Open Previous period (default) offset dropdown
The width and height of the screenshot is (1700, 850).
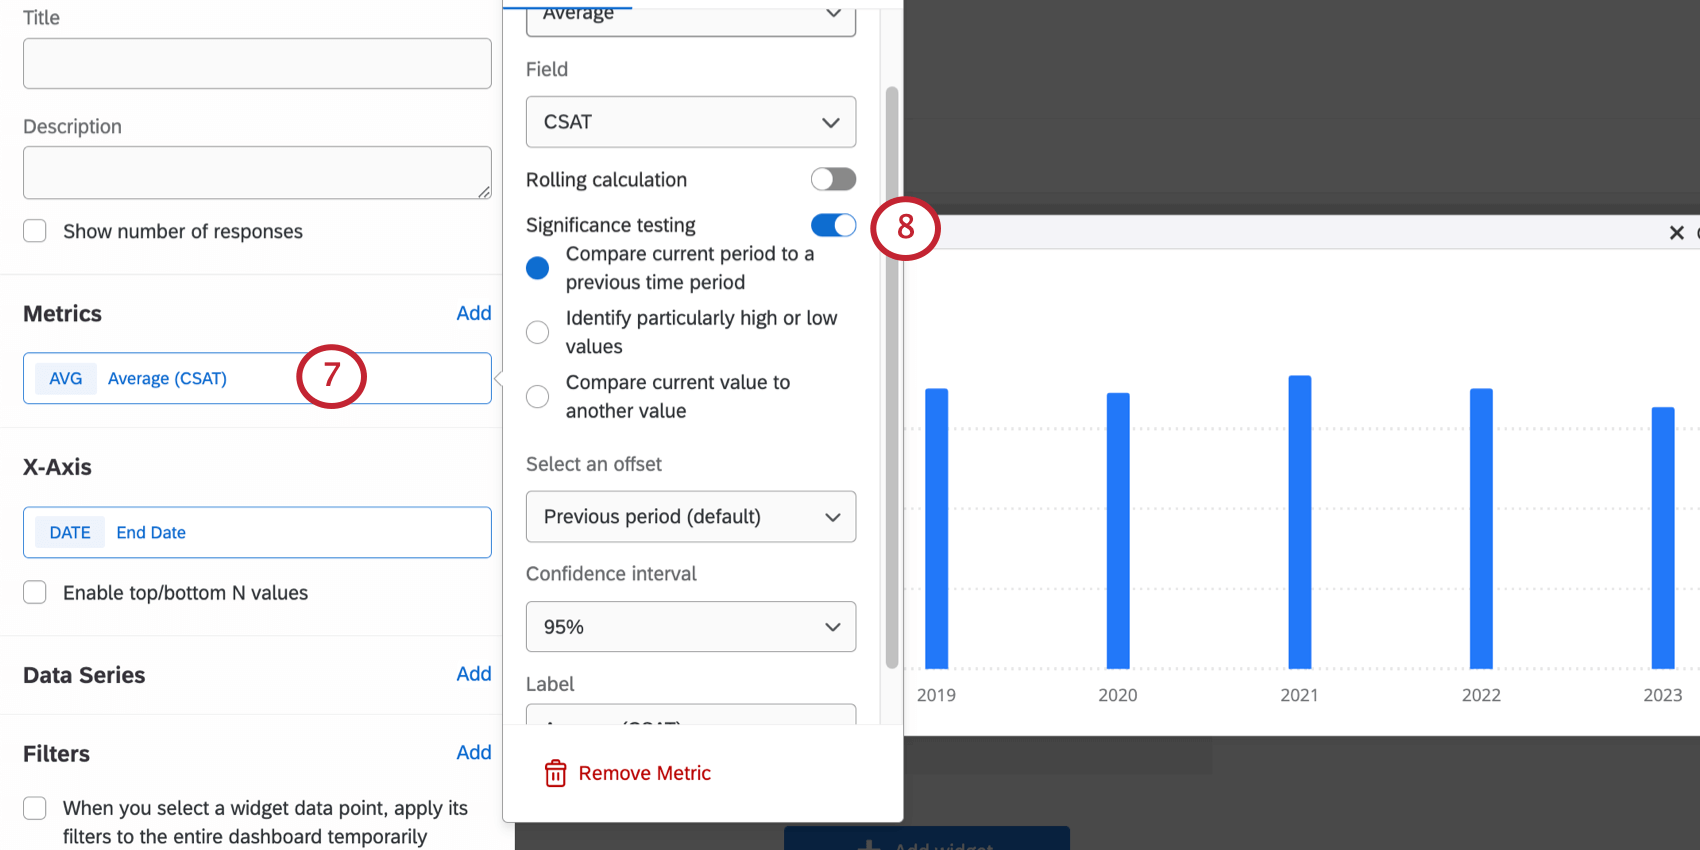pos(691,516)
